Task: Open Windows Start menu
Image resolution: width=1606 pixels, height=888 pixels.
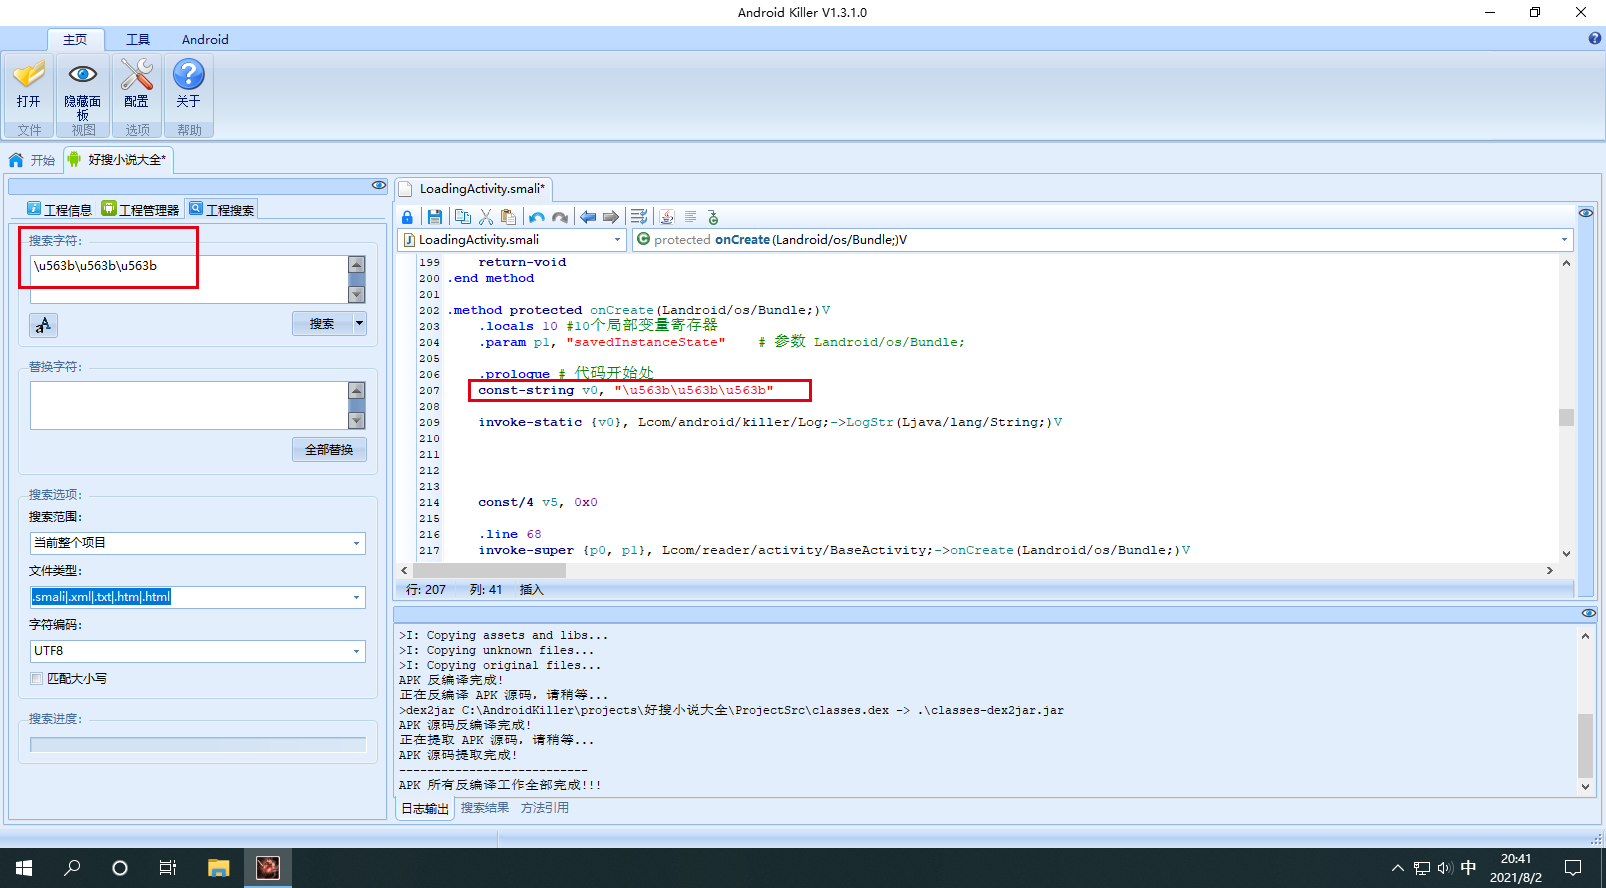Action: 24,868
